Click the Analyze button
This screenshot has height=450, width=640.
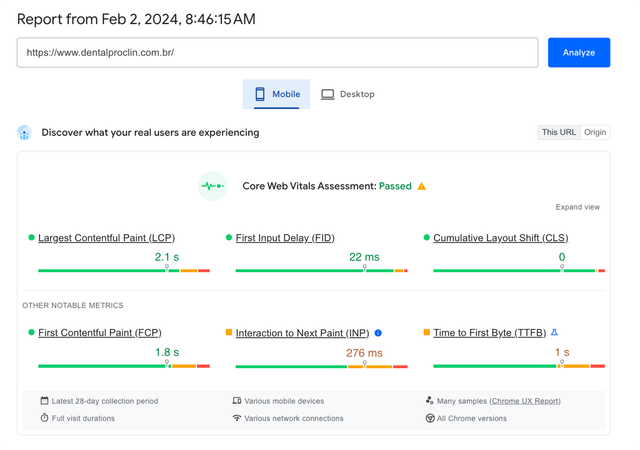[578, 52]
